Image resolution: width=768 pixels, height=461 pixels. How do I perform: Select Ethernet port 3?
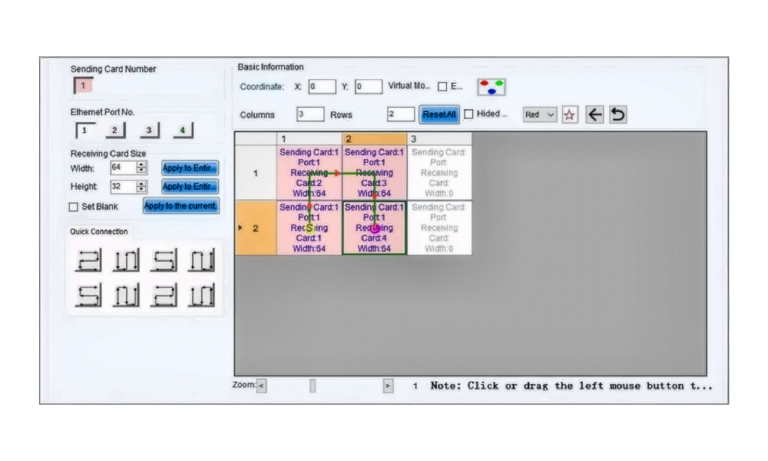click(x=149, y=130)
